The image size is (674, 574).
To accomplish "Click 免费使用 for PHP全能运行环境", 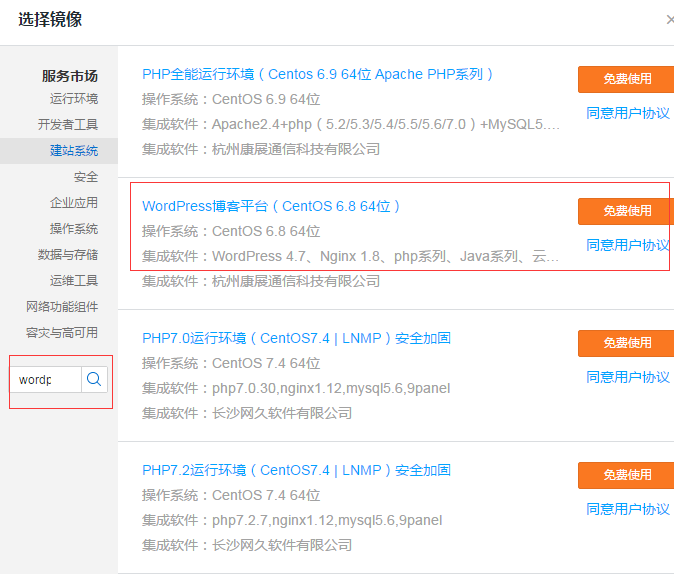I will pyautogui.click(x=626, y=79).
